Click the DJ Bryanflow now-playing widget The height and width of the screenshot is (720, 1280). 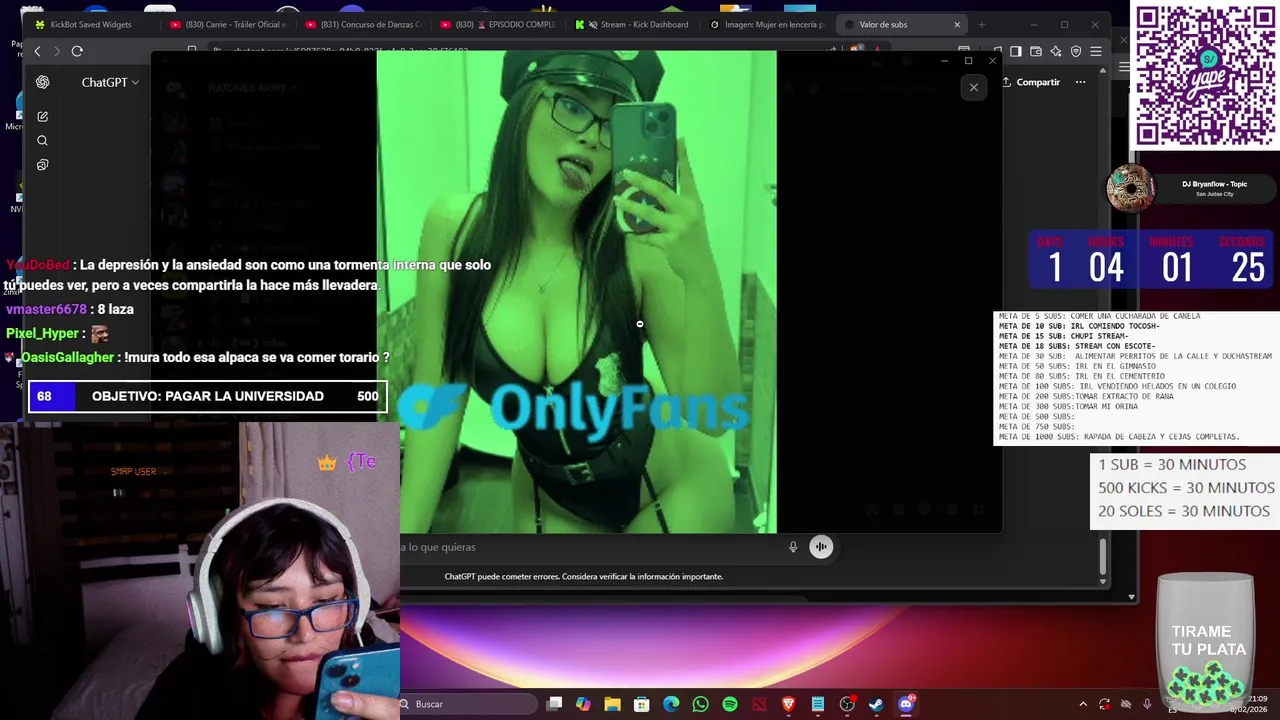[x=1190, y=188]
